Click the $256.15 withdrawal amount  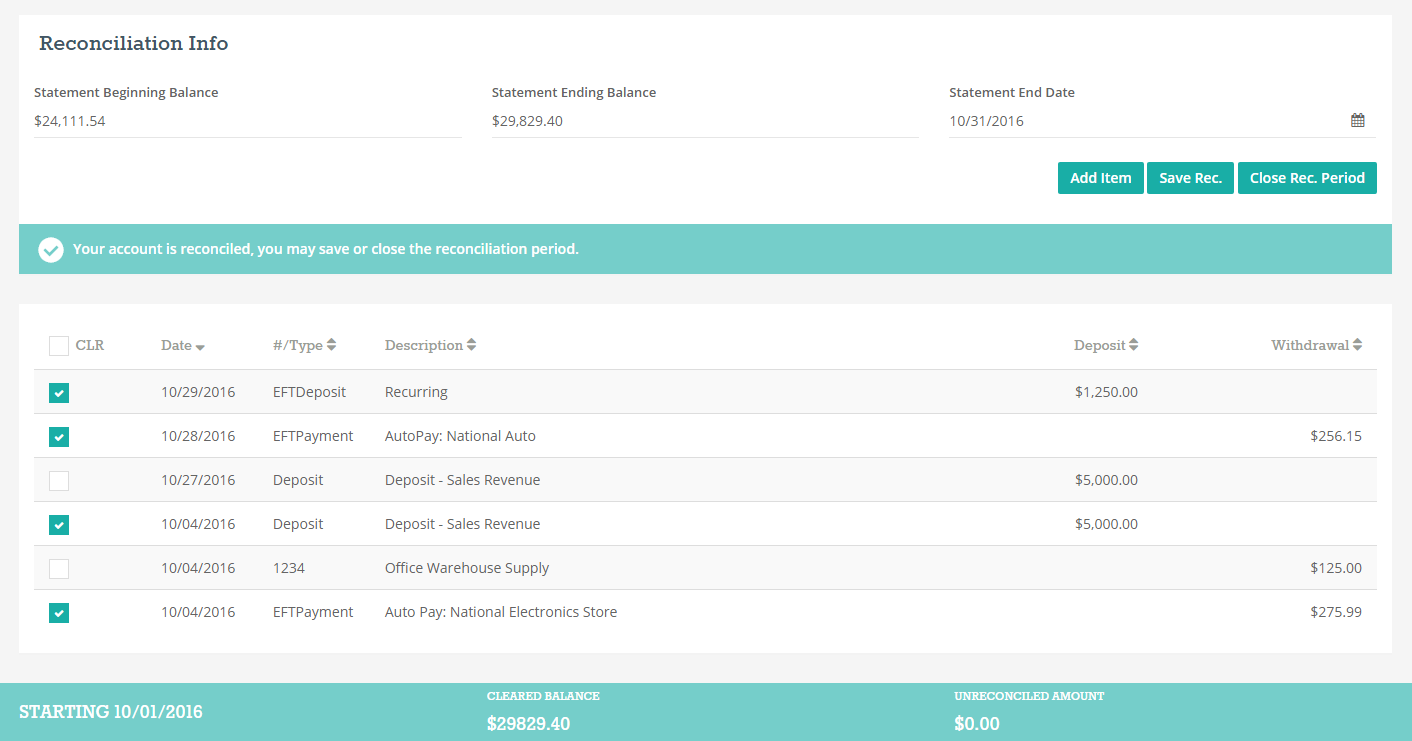1336,436
